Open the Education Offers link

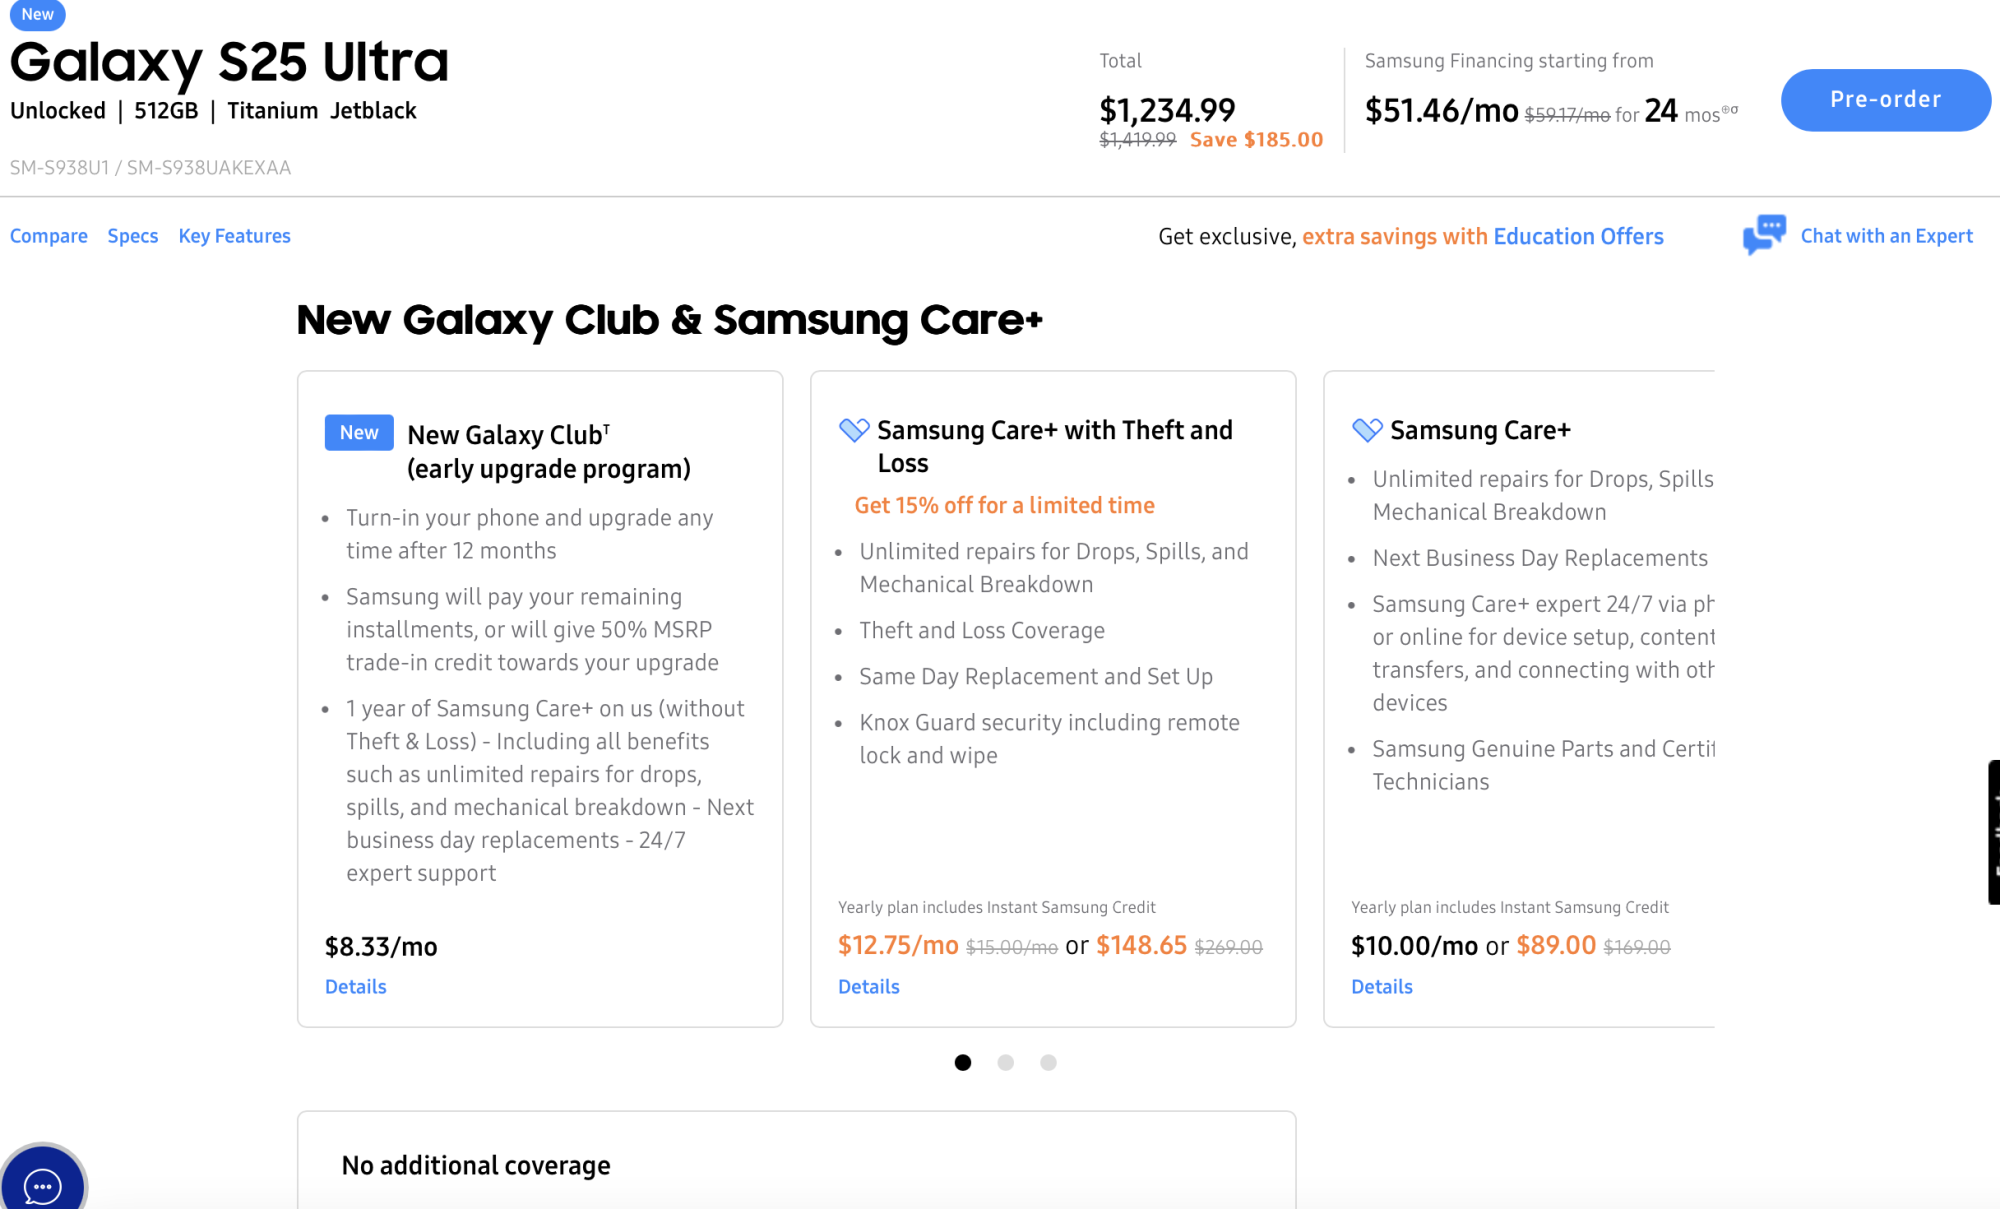coord(1578,236)
